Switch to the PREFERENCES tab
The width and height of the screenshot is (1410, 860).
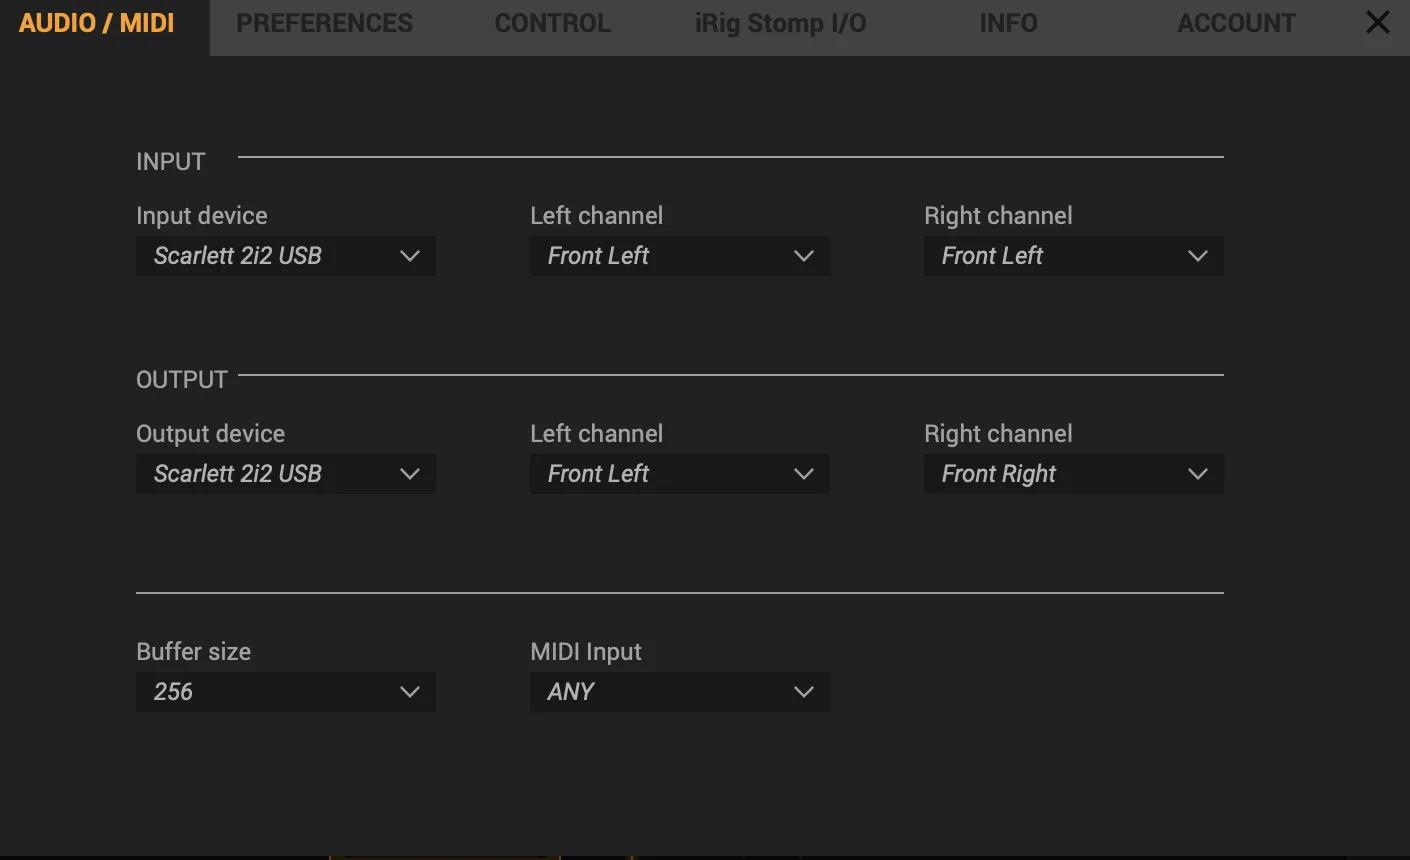pyautogui.click(x=324, y=22)
